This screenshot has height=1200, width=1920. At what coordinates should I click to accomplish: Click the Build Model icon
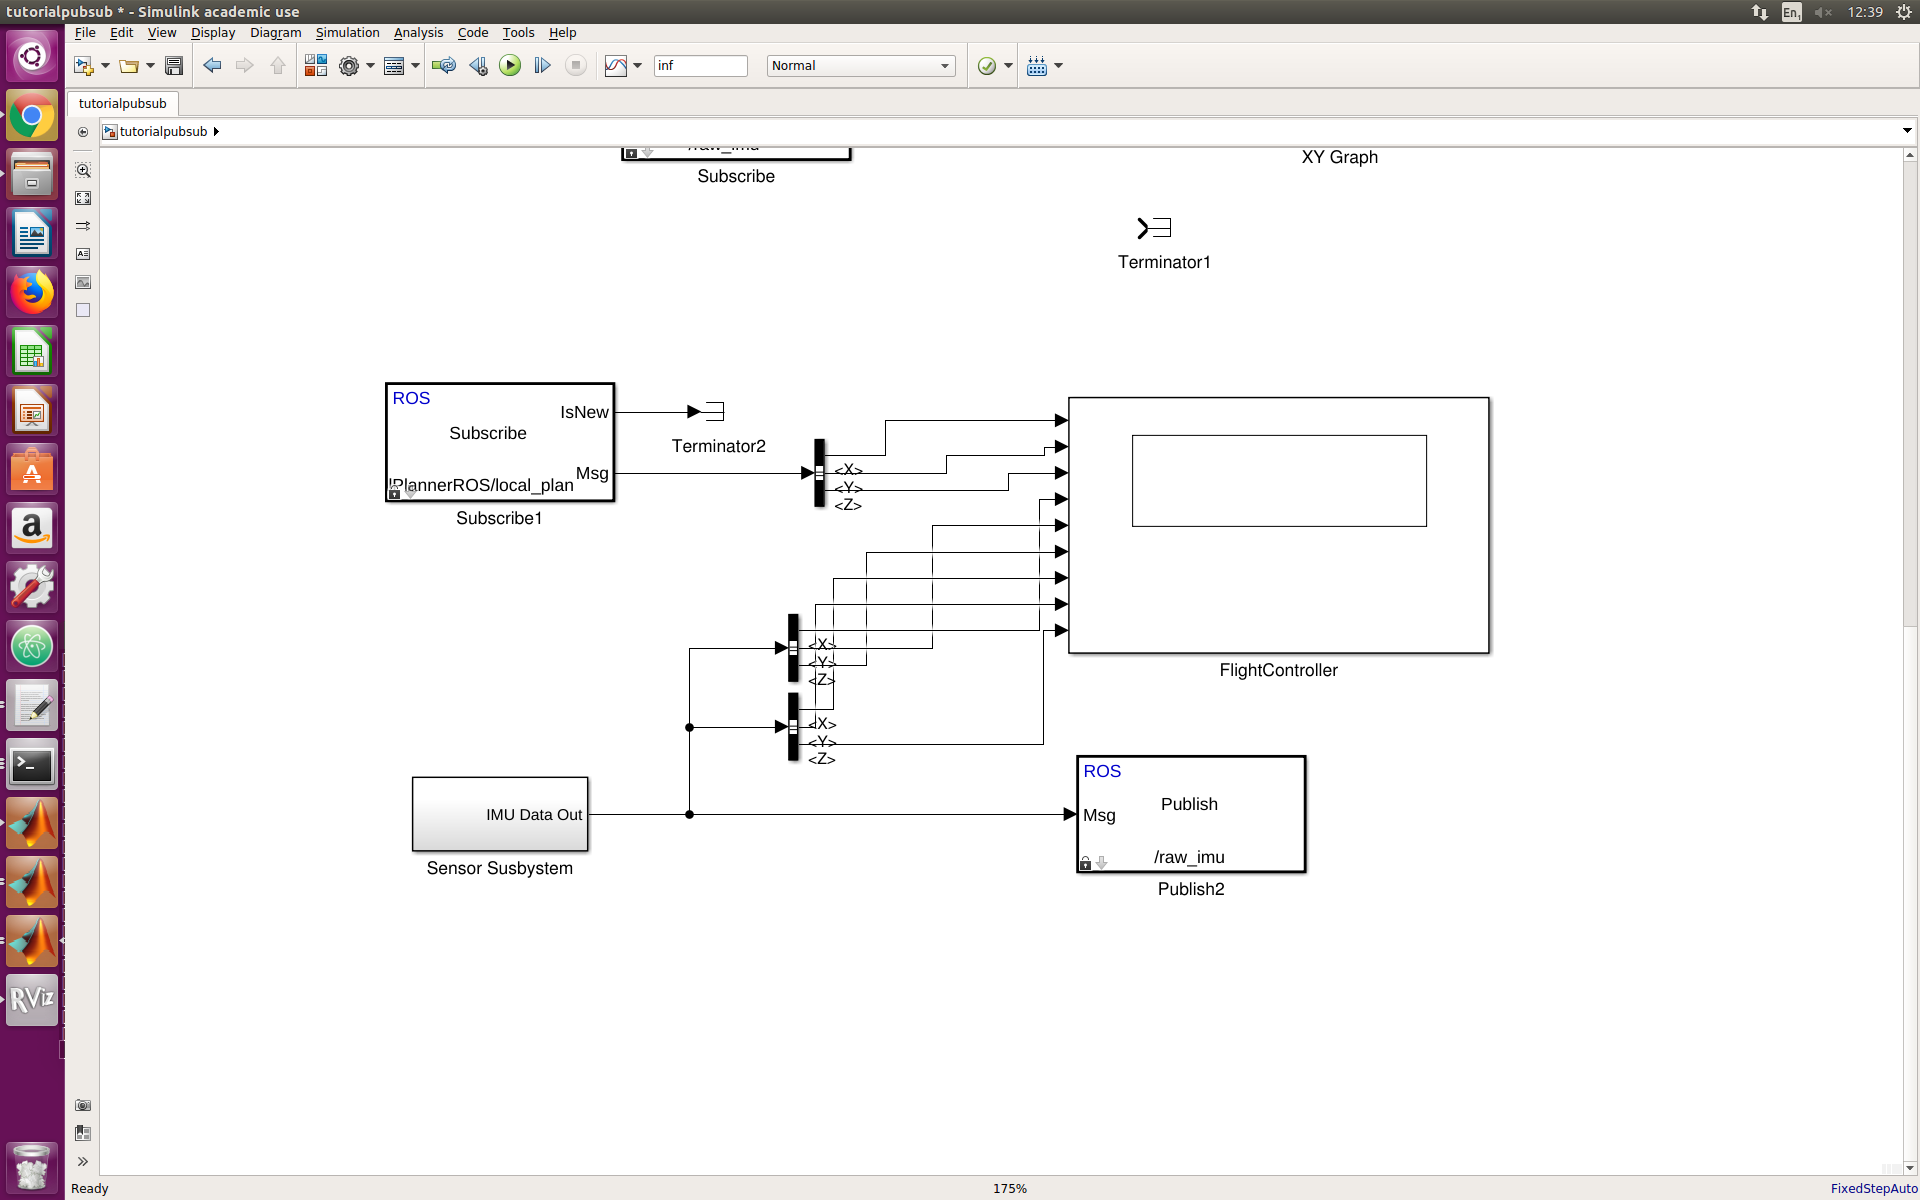1037,66
